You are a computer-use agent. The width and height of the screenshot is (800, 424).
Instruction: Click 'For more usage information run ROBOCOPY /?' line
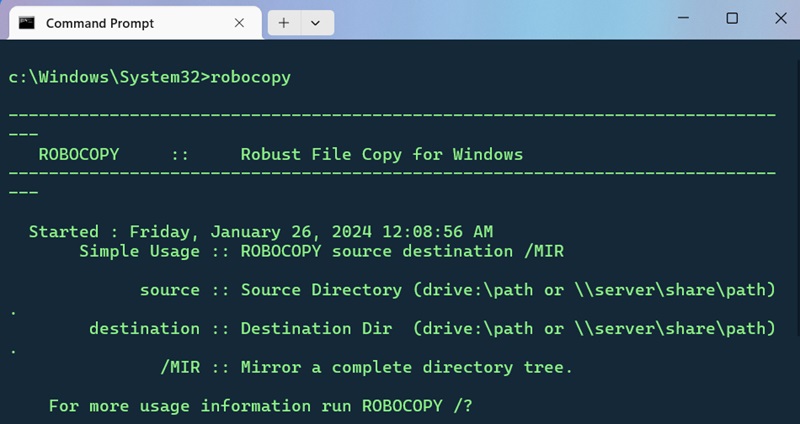pyautogui.click(x=261, y=406)
